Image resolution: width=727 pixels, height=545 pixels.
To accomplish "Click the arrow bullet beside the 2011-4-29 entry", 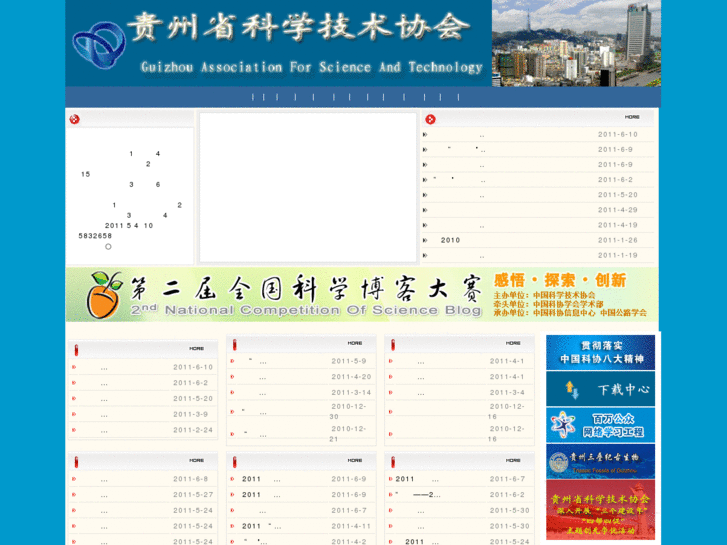I will [x=425, y=210].
